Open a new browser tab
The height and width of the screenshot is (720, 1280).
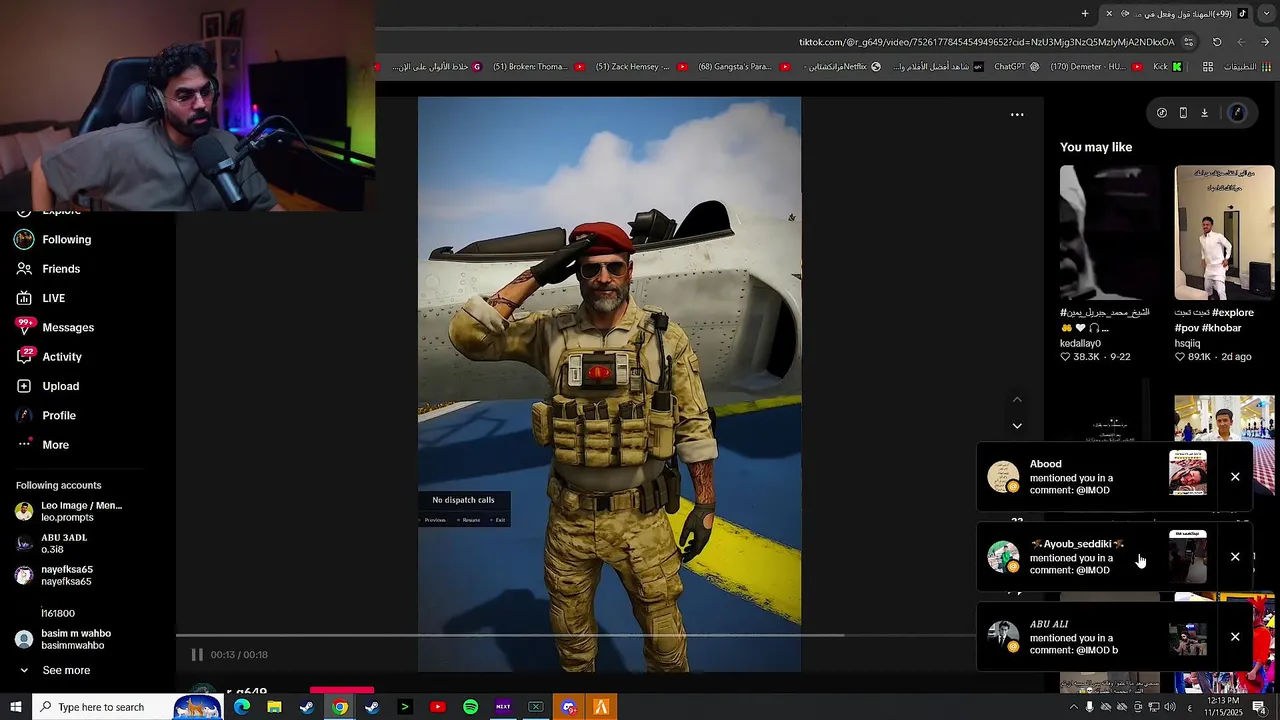1085,14
